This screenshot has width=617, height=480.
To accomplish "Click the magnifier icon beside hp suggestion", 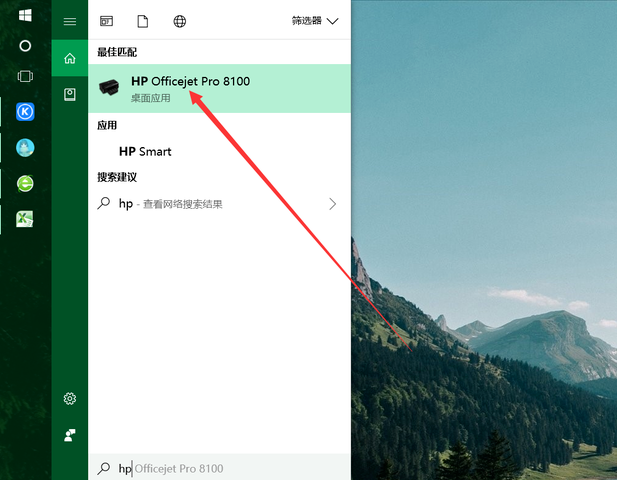I will pyautogui.click(x=104, y=203).
